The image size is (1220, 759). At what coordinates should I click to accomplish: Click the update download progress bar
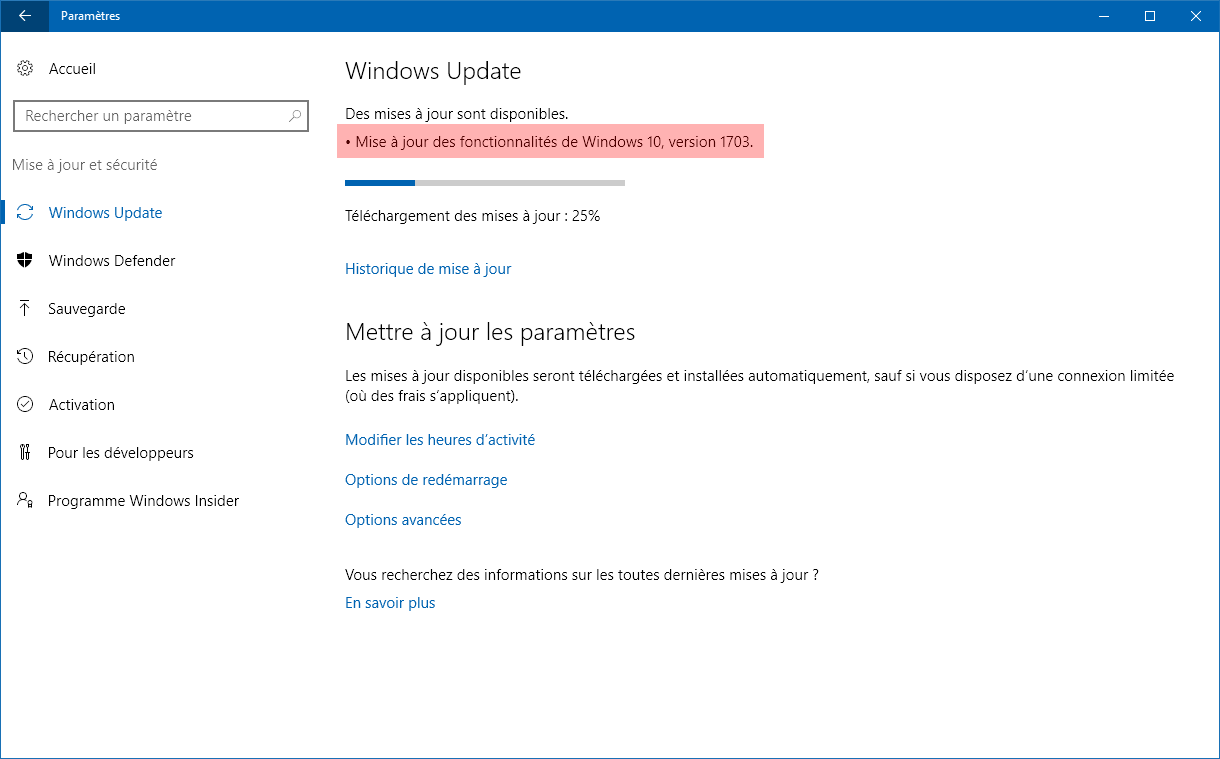click(485, 183)
